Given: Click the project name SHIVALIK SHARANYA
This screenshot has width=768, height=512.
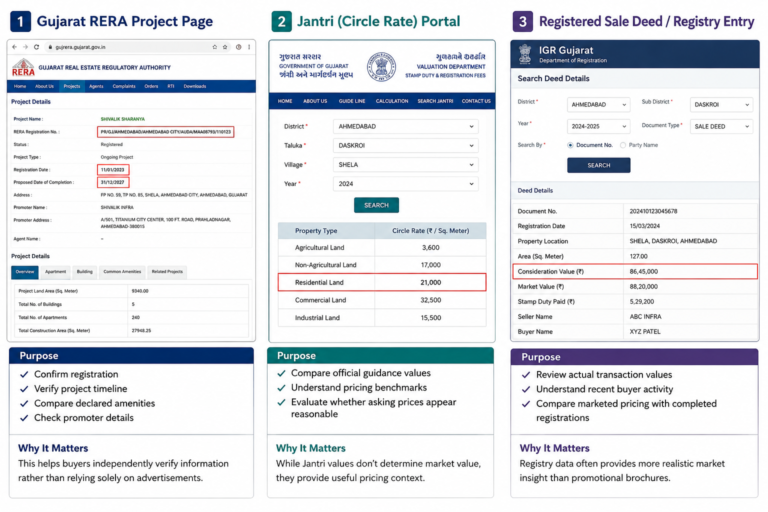Looking at the screenshot, I should (x=122, y=119).
